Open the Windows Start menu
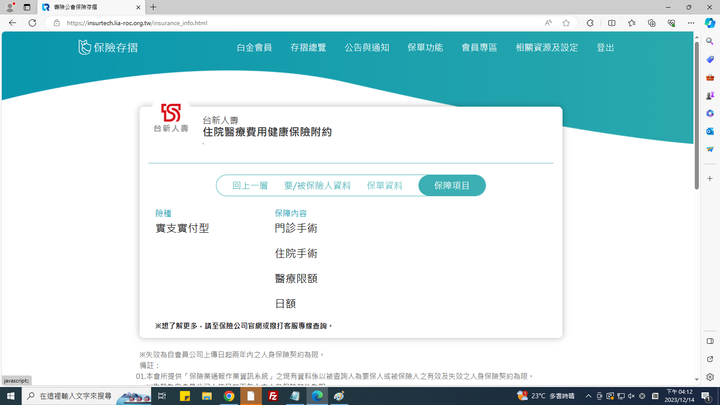The image size is (720, 405). coord(10,396)
